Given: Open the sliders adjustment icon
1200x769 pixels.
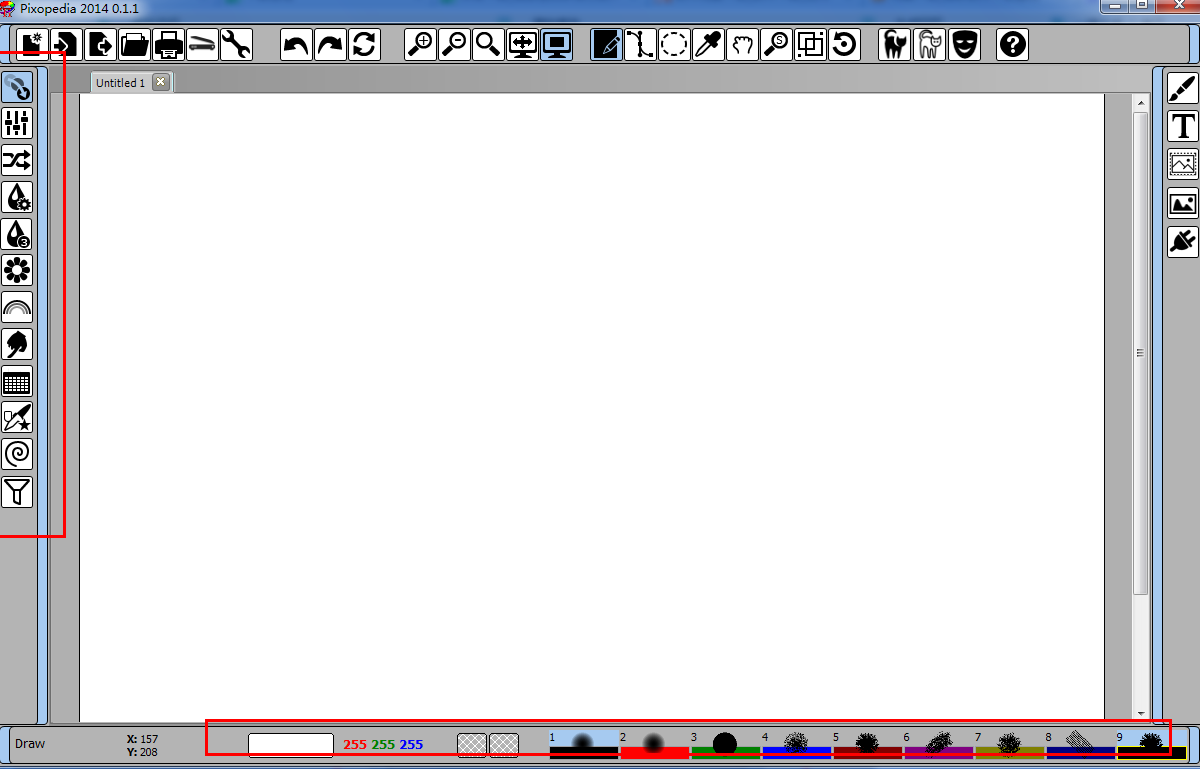Looking at the screenshot, I should (x=17, y=123).
